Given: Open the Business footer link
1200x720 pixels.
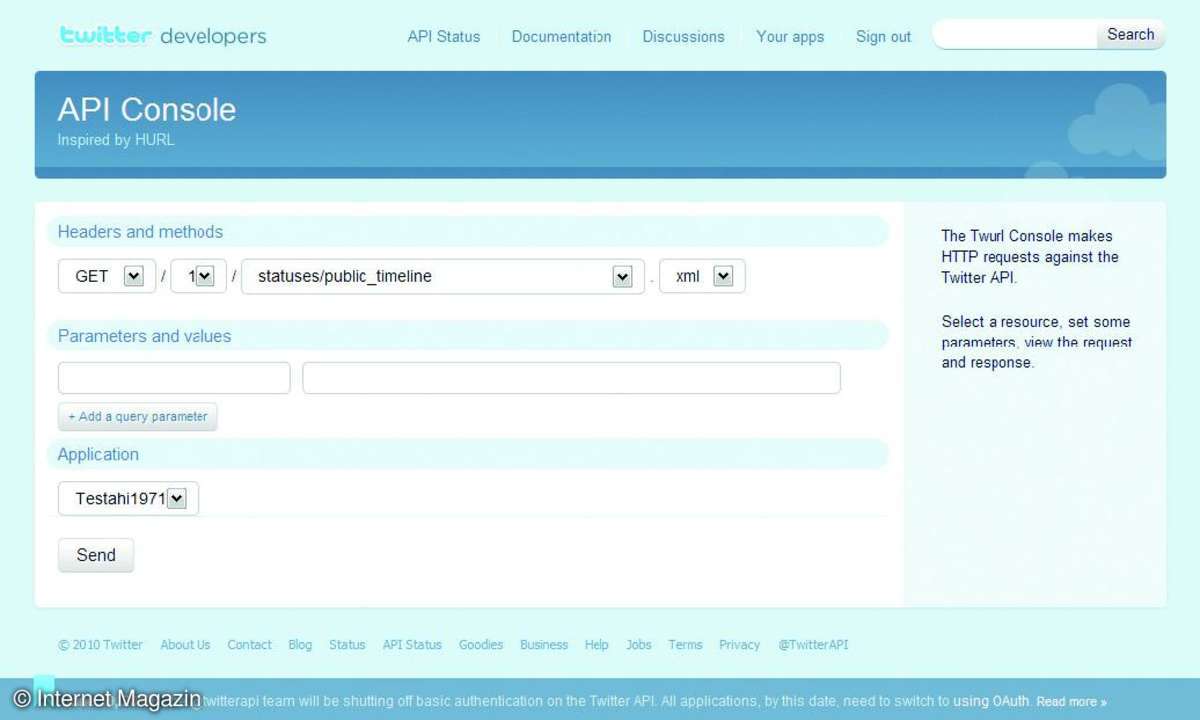Looking at the screenshot, I should click(x=544, y=645).
